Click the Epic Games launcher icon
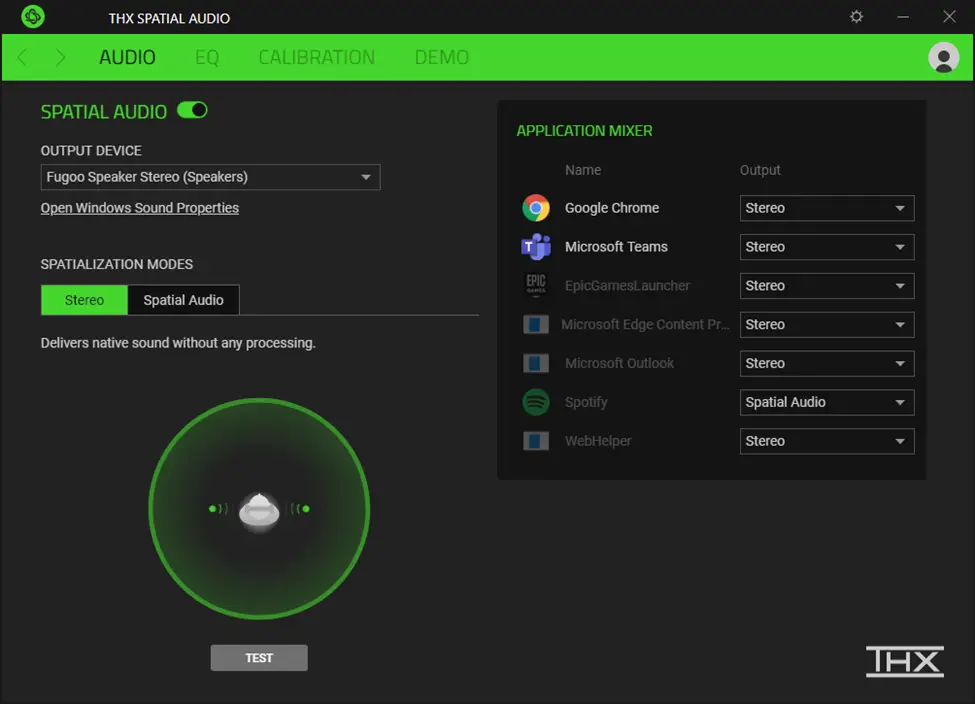This screenshot has width=975, height=704. pos(535,285)
